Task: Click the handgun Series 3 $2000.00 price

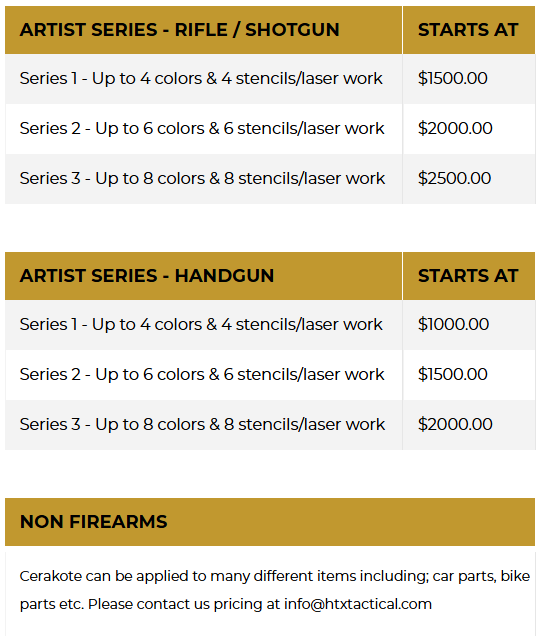Action: (x=455, y=424)
